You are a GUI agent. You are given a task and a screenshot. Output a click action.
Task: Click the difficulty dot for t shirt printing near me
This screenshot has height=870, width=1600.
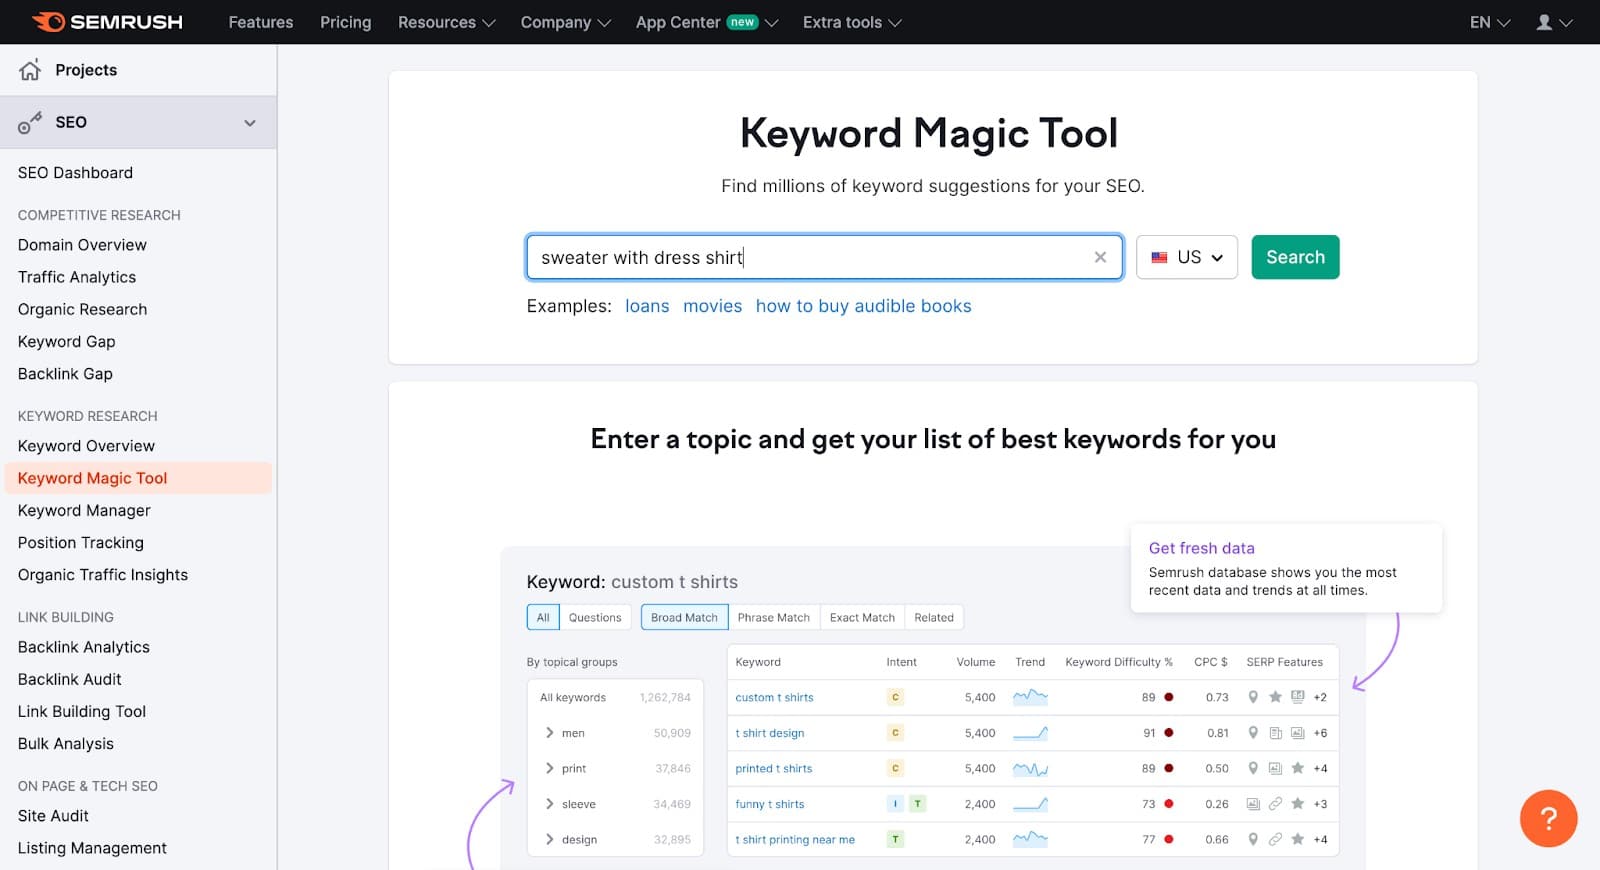click(x=1168, y=840)
